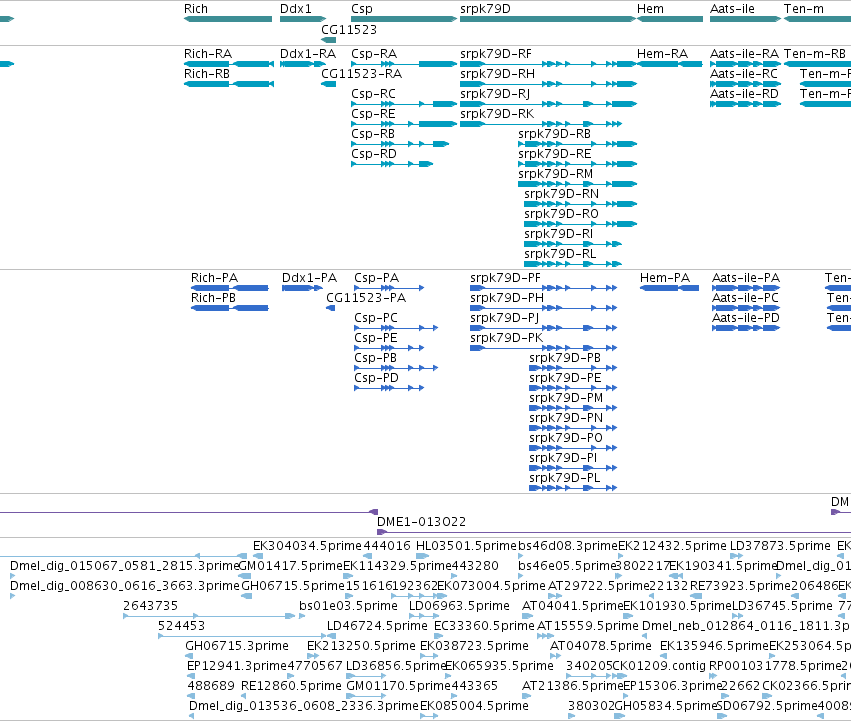Select protein srpk79D-PM

pos(573,408)
